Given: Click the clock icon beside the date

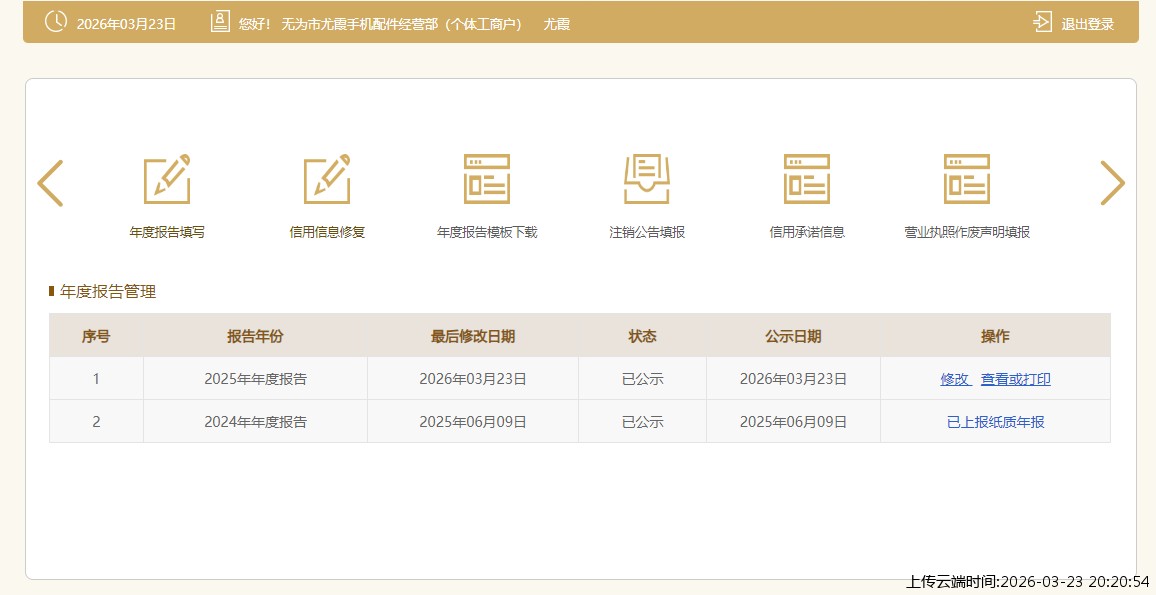Looking at the screenshot, I should click(x=56, y=22).
